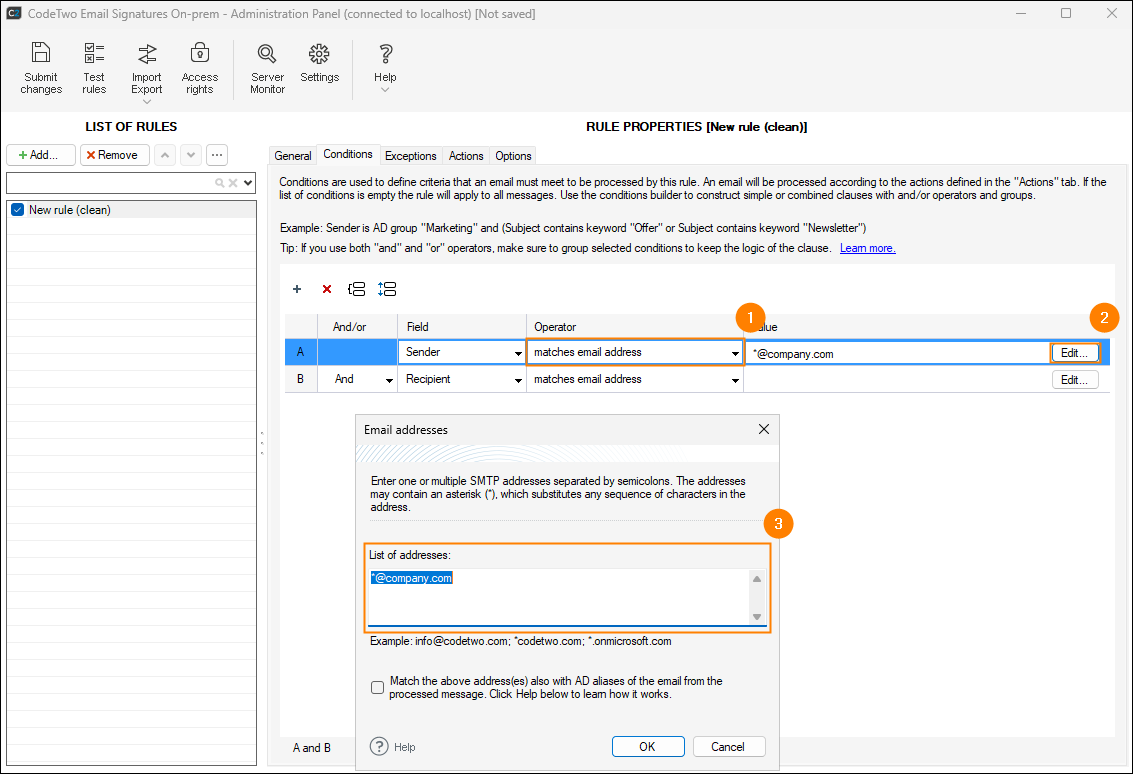Toggle the New rule (clean) checkbox
This screenshot has height=774, width=1133.
pyautogui.click(x=17, y=210)
